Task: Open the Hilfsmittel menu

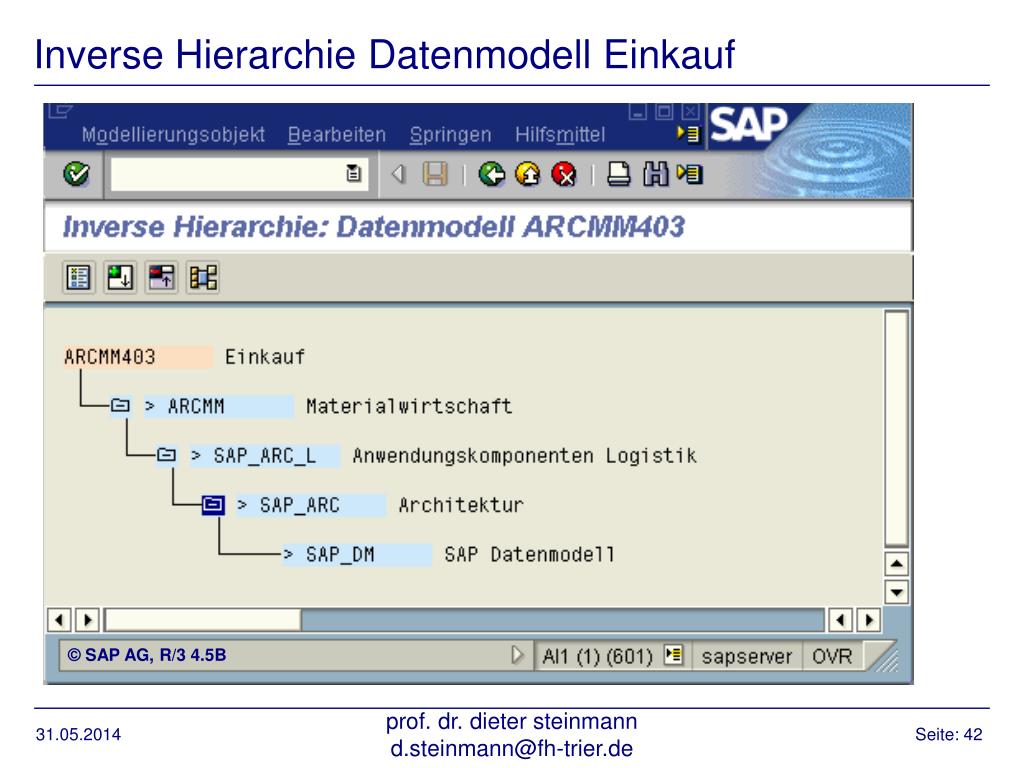Action: pyautogui.click(x=560, y=135)
